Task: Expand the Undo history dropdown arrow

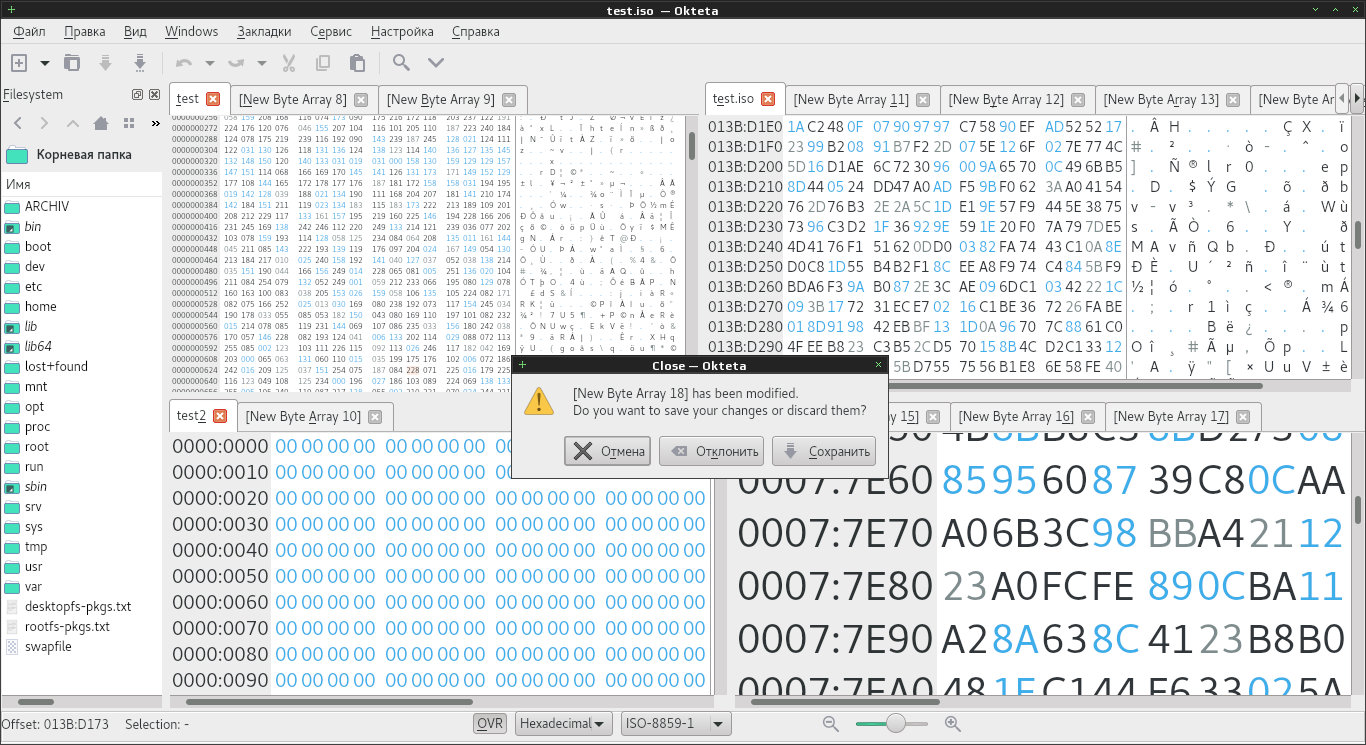Action: pyautogui.click(x=209, y=63)
